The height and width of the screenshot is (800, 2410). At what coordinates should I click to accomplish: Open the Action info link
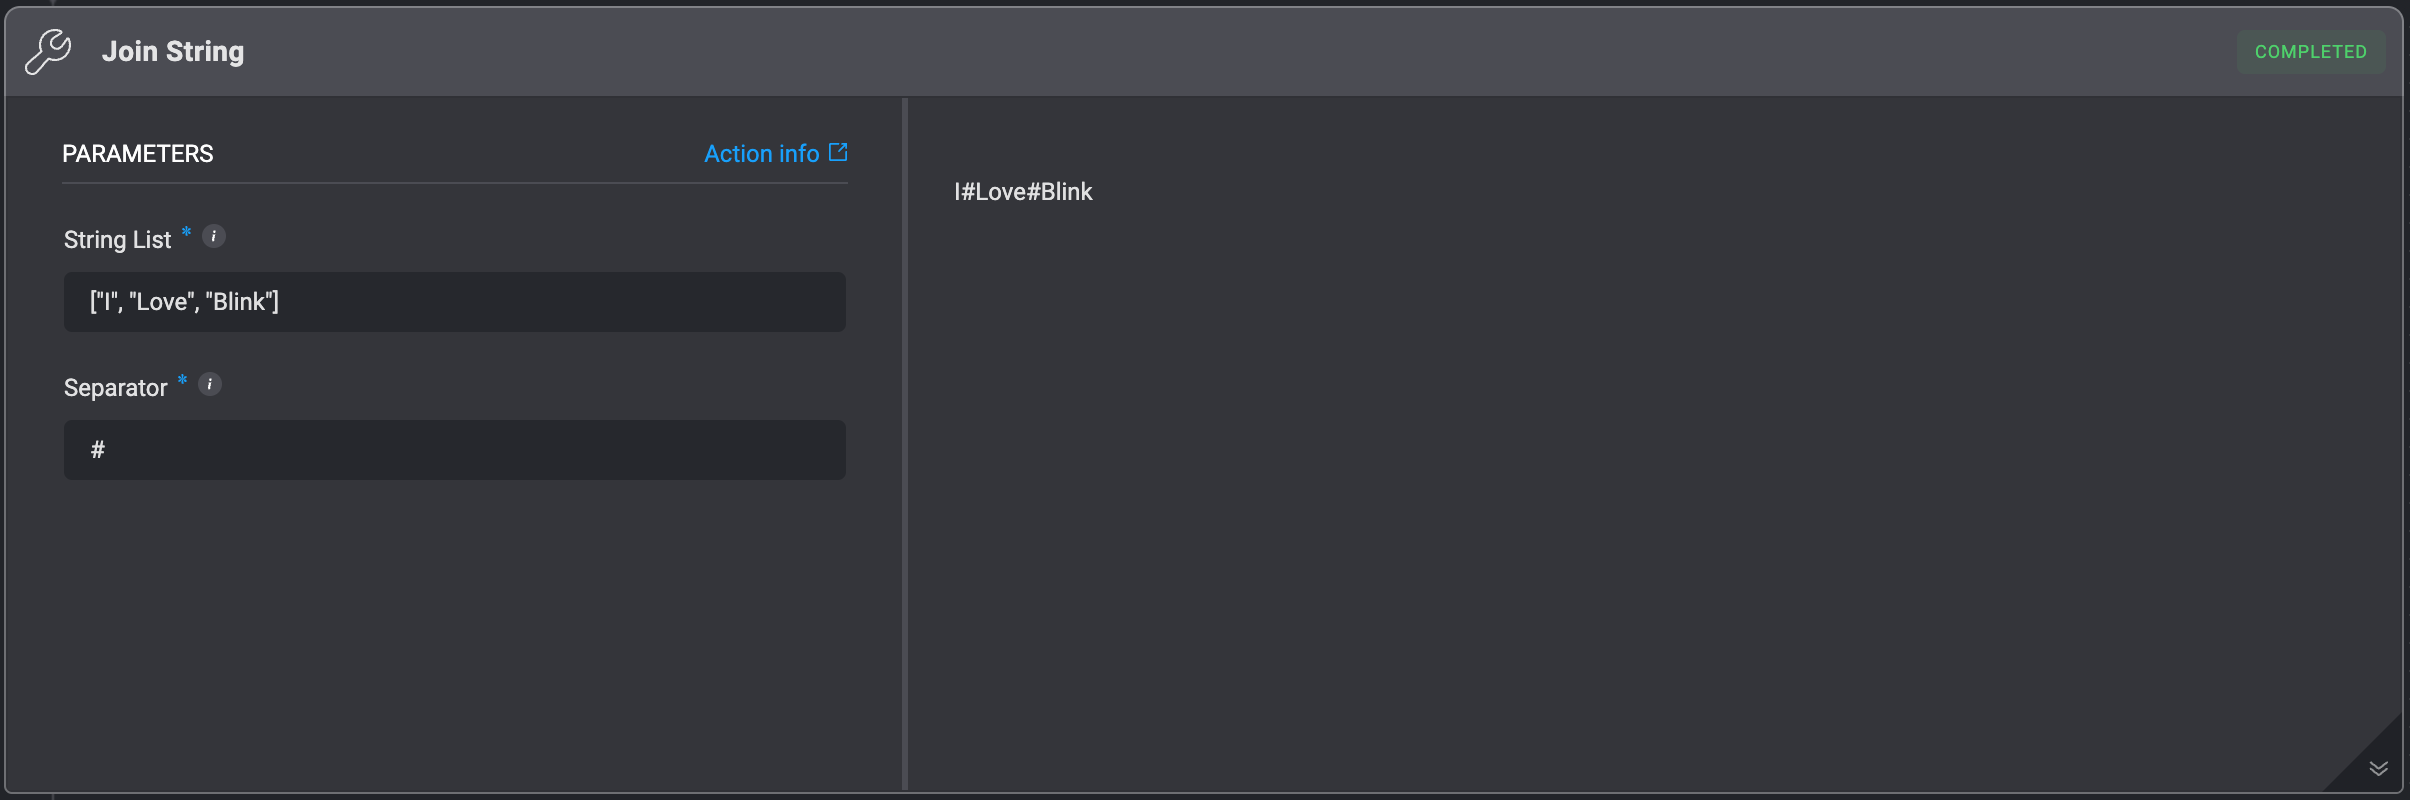(775, 153)
